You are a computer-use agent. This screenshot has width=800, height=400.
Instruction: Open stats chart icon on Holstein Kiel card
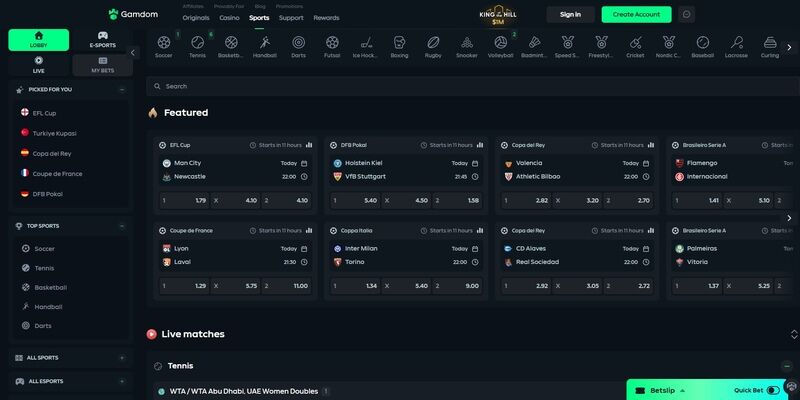point(480,145)
